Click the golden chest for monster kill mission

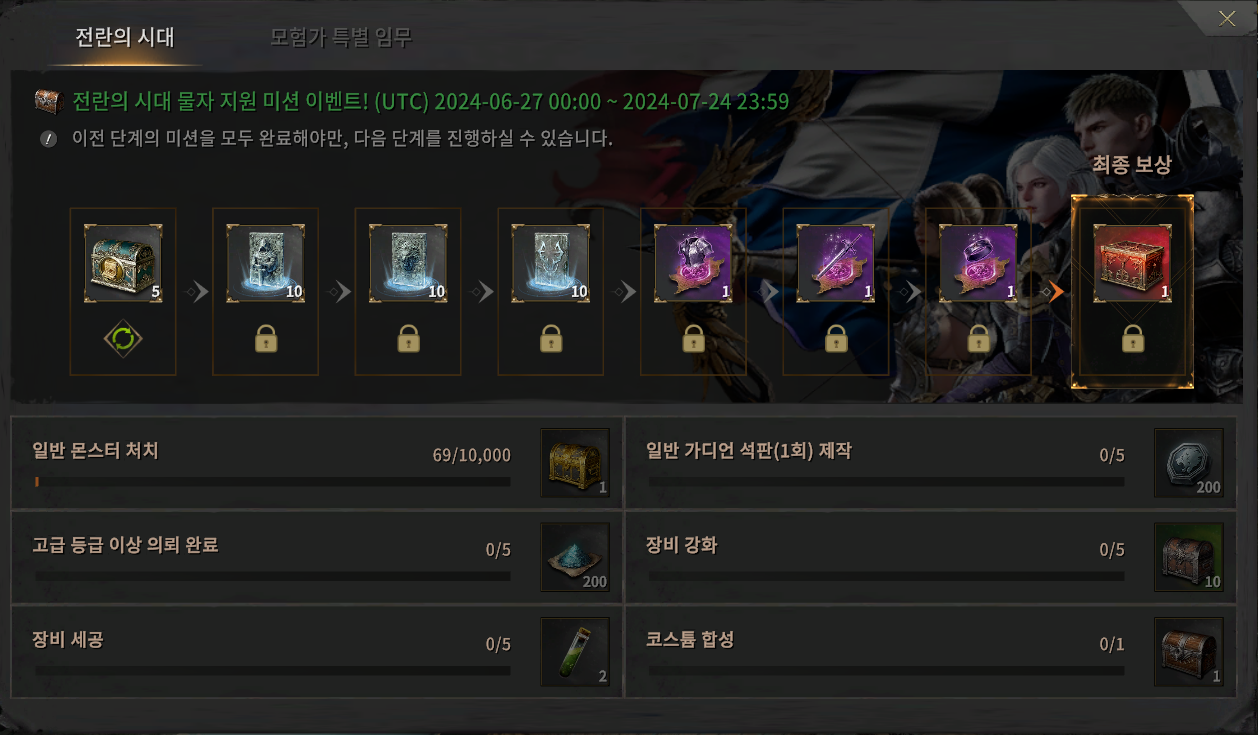tap(575, 463)
